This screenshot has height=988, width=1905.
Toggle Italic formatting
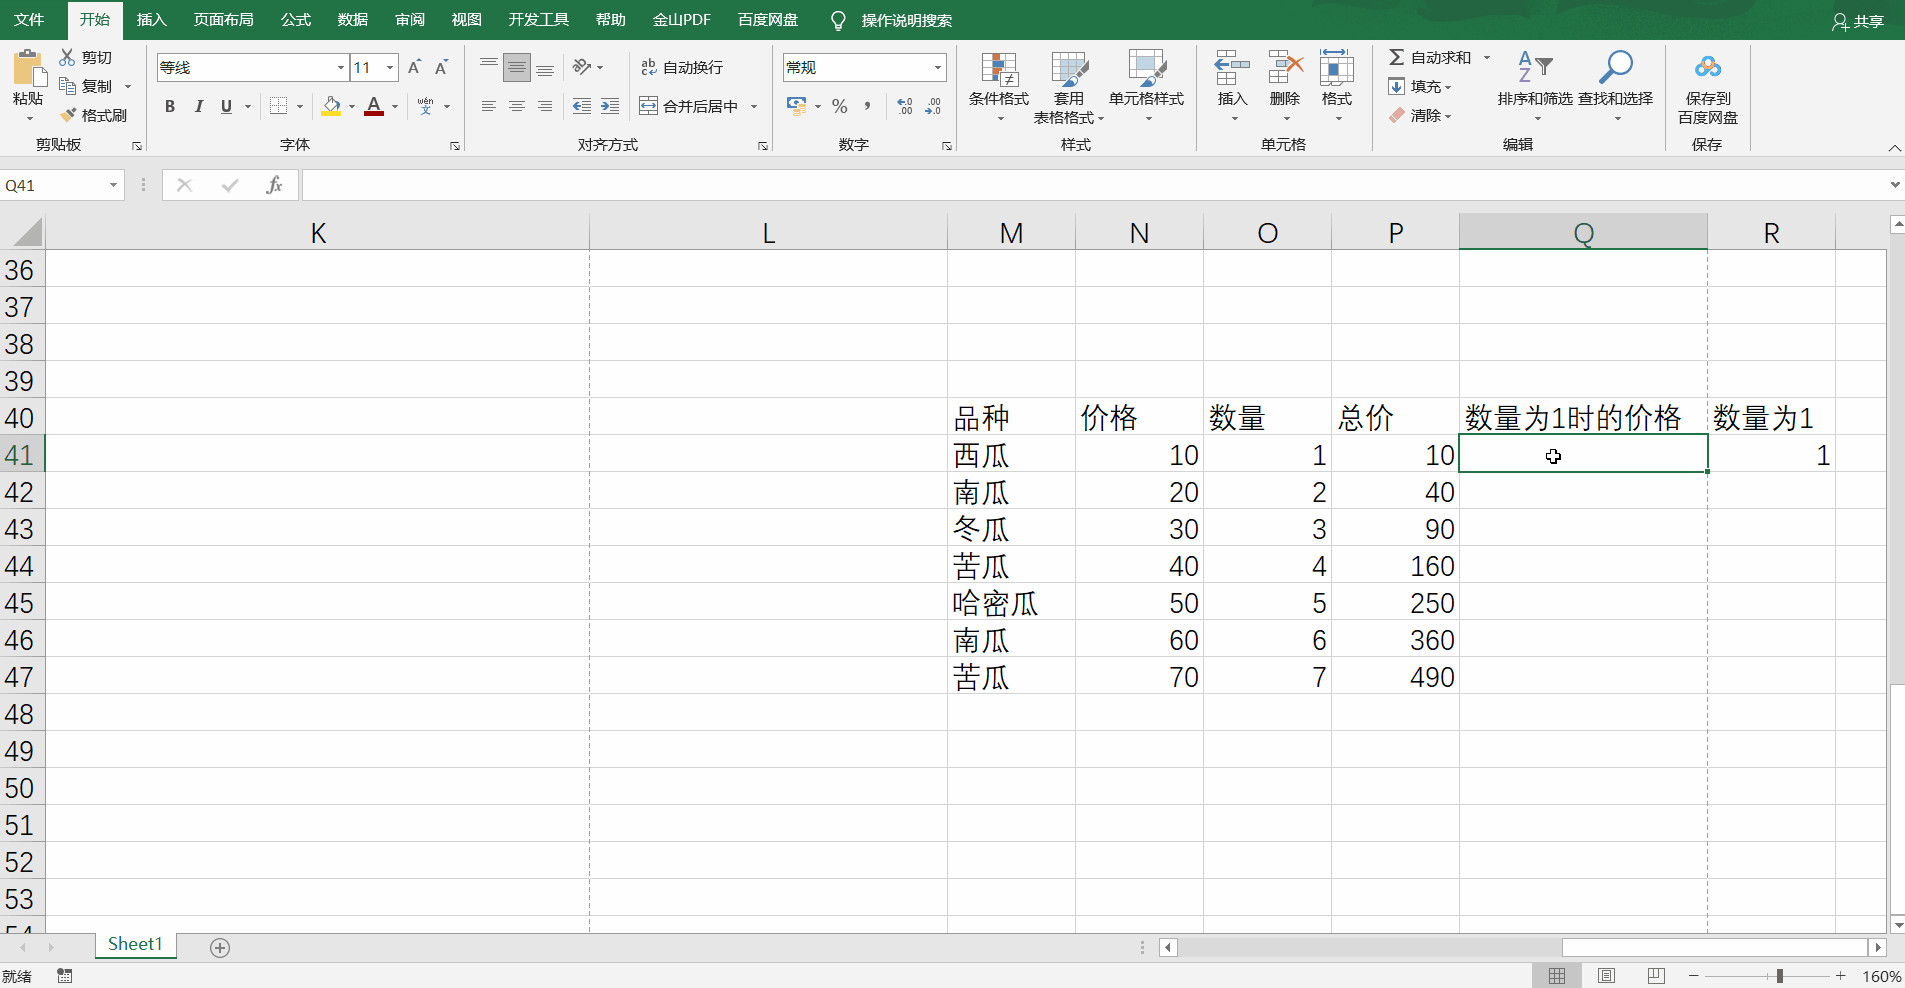(198, 106)
